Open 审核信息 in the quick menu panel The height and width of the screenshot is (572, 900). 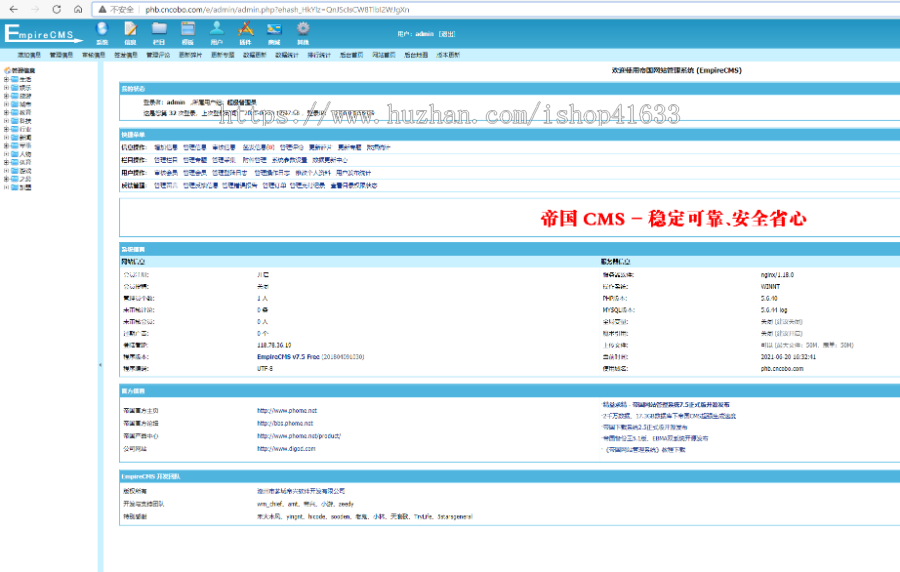pyautogui.click(x=223, y=147)
